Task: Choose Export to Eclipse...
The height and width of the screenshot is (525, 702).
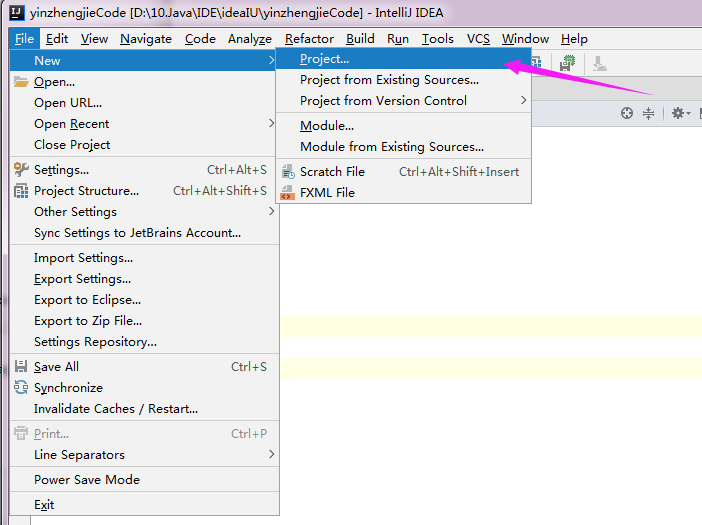Action: (x=144, y=300)
